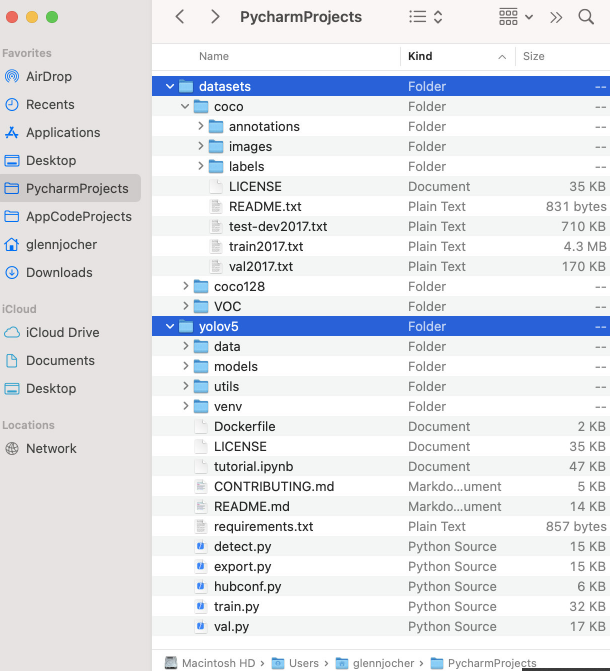
Task: Open Applications in the sidebar
Action: pyautogui.click(x=63, y=133)
